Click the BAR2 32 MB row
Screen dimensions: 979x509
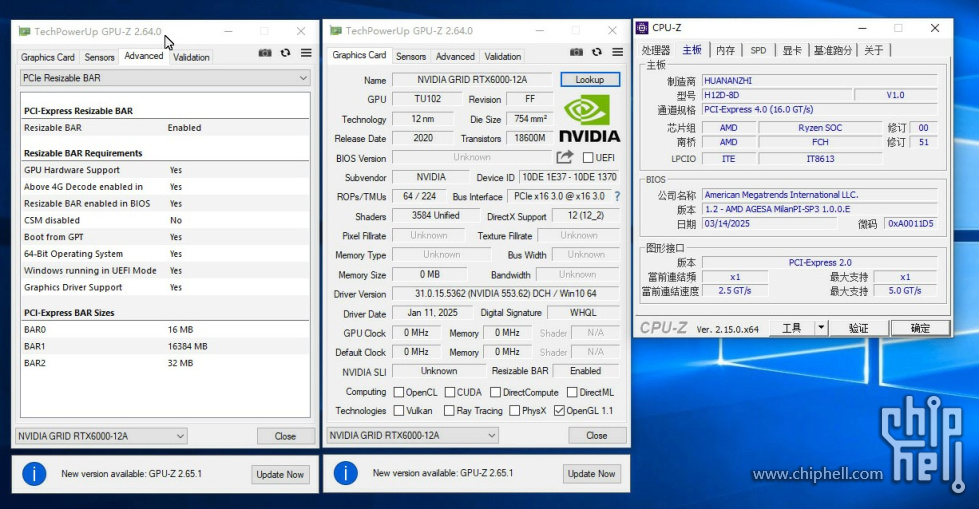(165, 363)
